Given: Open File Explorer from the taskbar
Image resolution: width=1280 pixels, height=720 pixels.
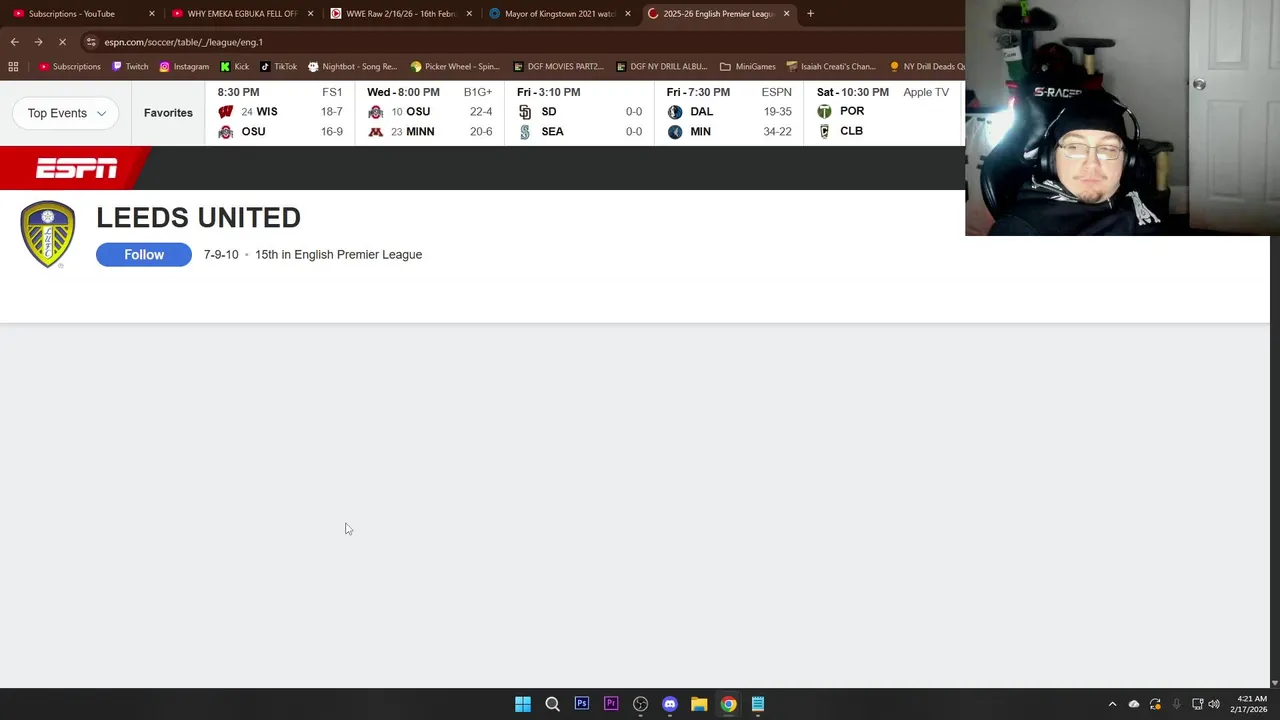Looking at the screenshot, I should point(699,704).
